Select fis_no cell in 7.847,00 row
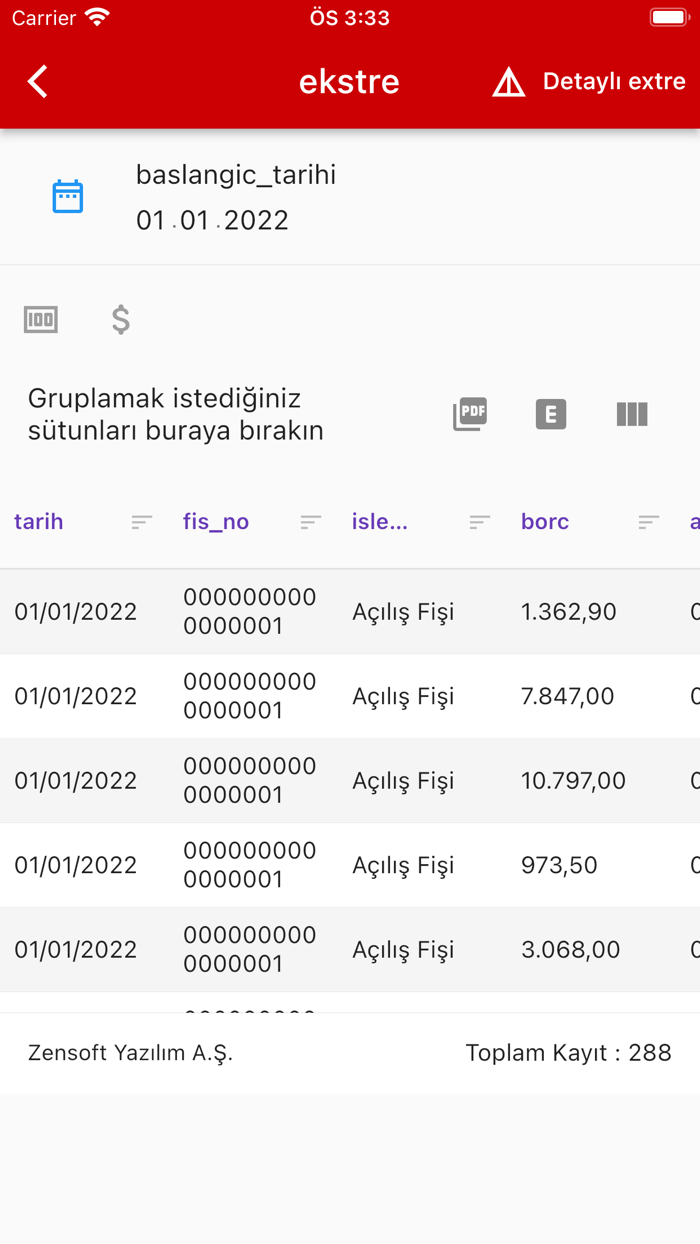 [x=250, y=696]
